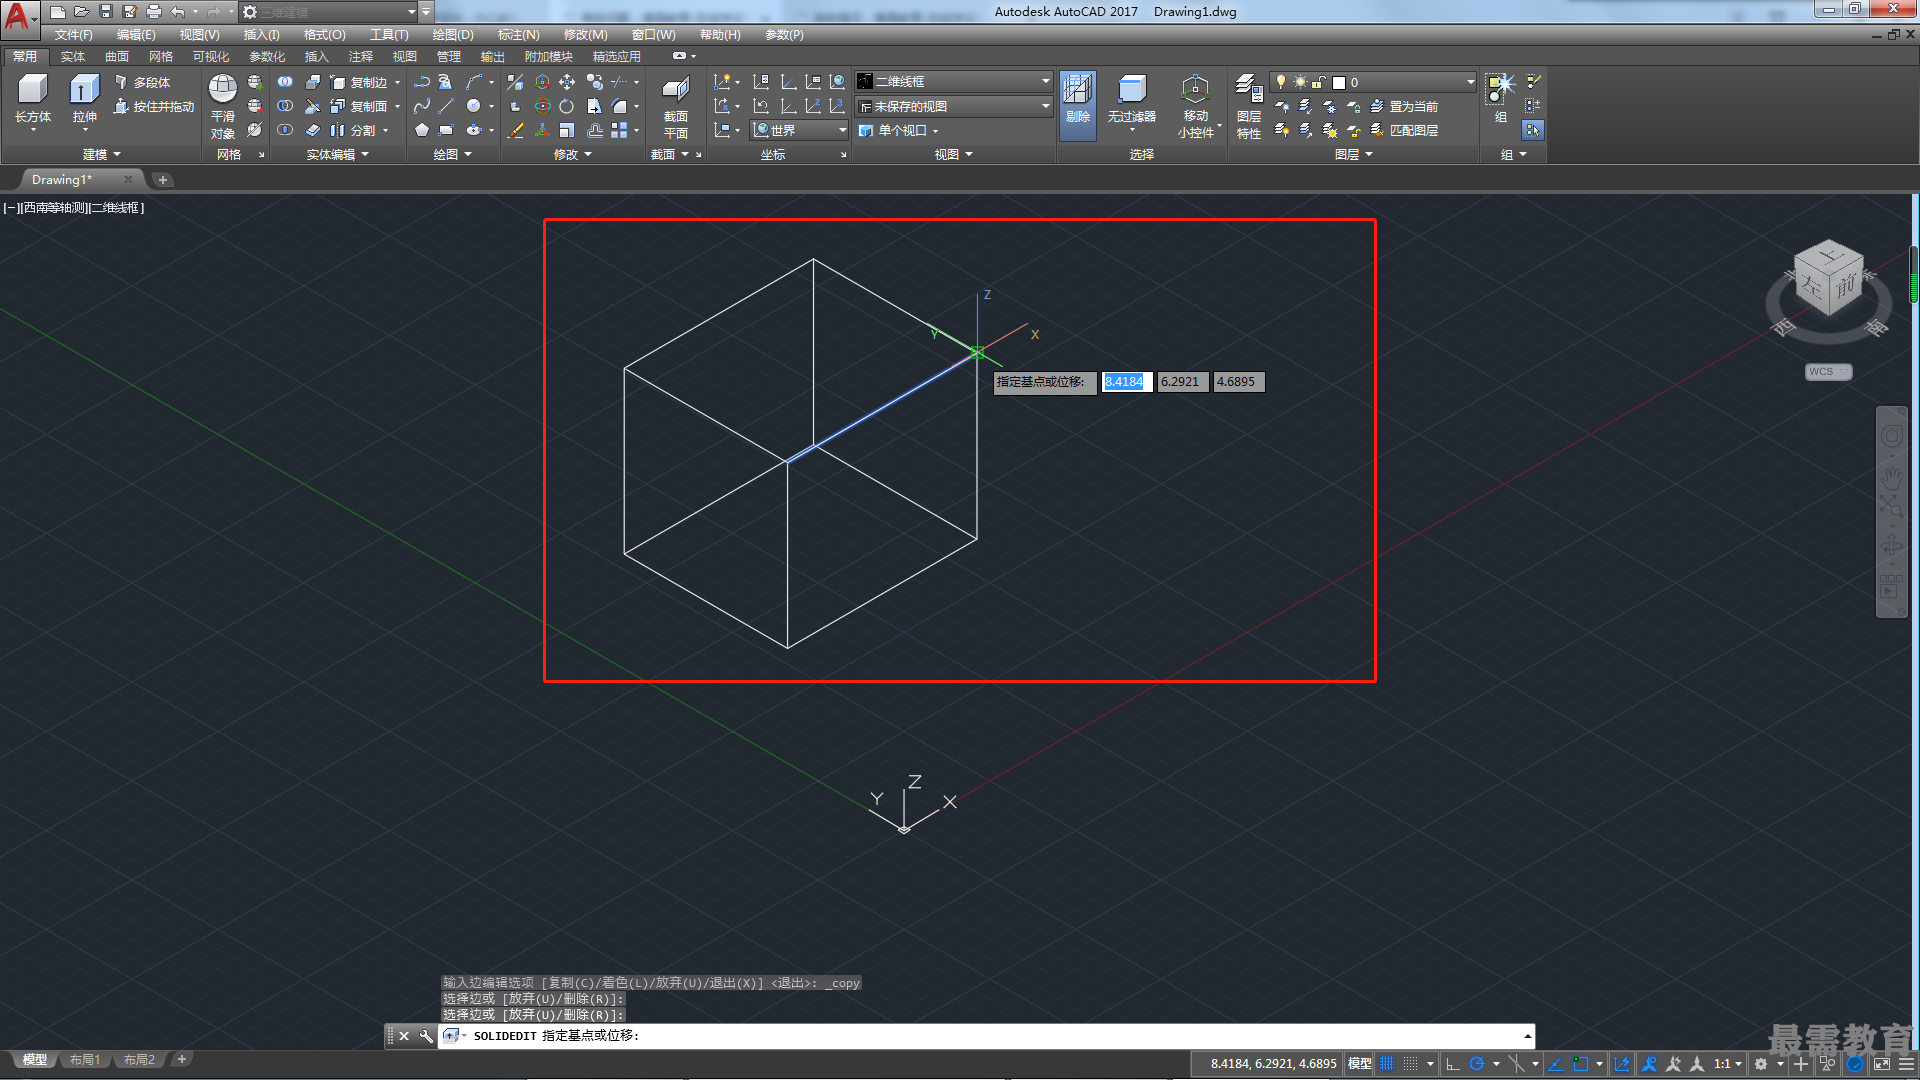Toggle 2D object snap square icon
This screenshot has height=1080, width=1920.
click(x=1580, y=1064)
